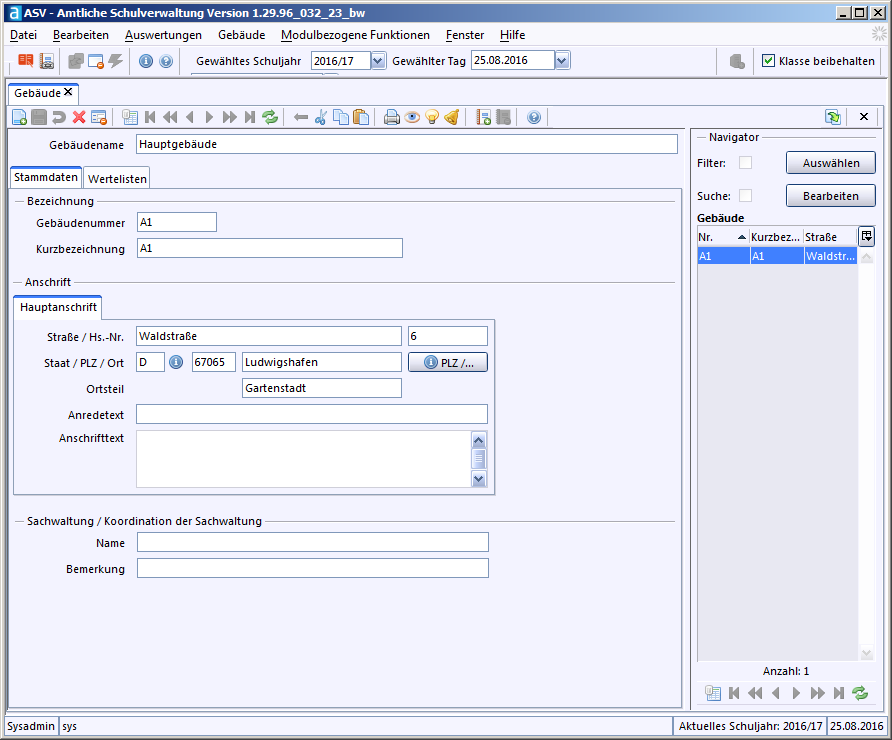
Task: Click into the Gebäudename input field
Action: pyautogui.click(x=406, y=144)
